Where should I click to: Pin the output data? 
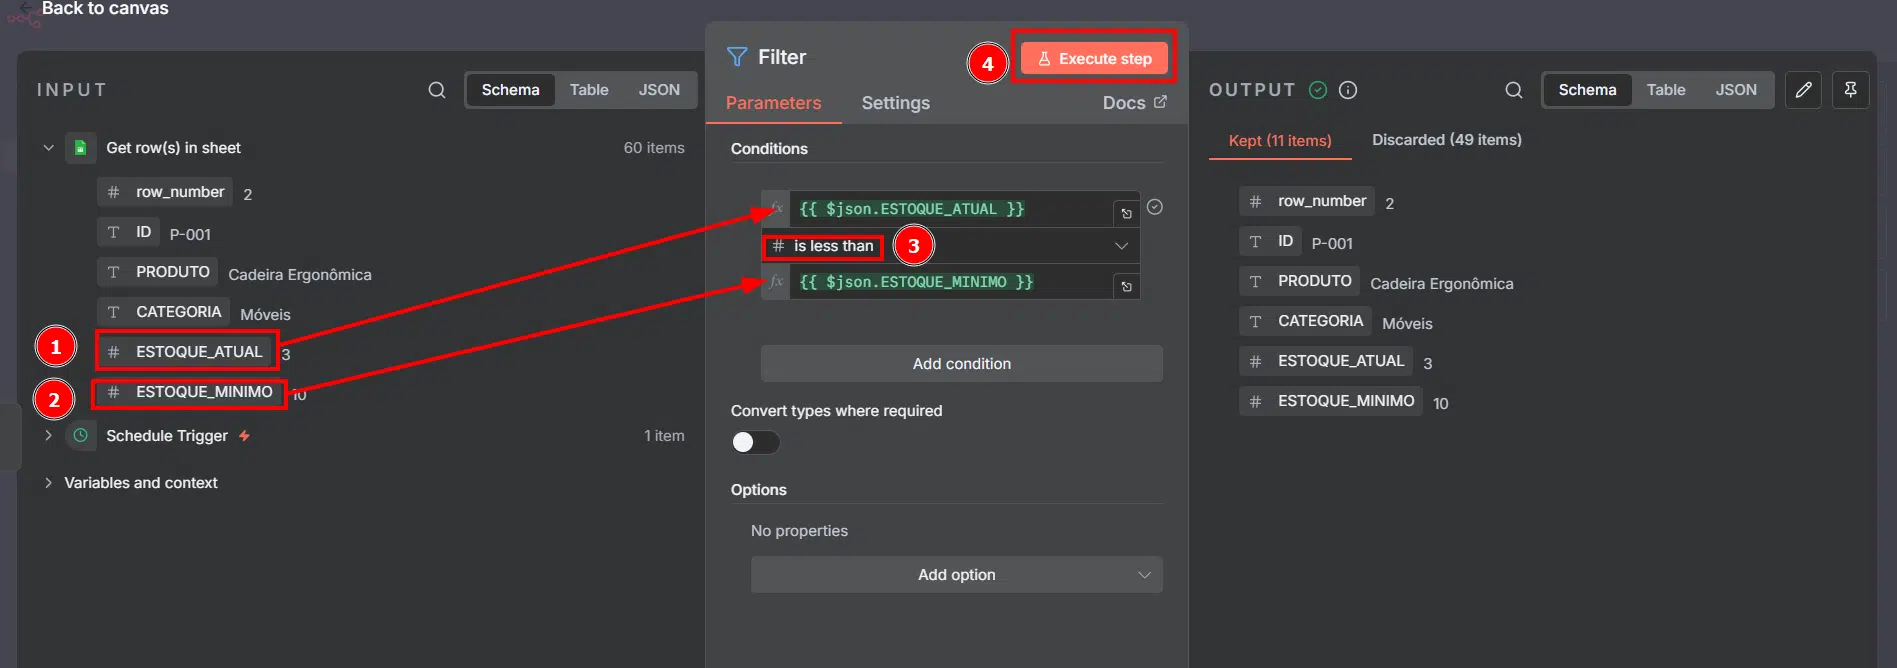coord(1850,90)
